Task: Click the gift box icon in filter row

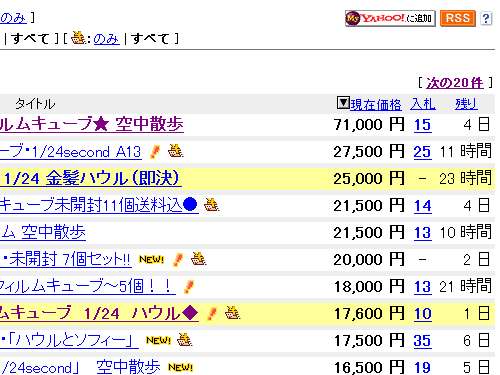Action: pos(79,37)
